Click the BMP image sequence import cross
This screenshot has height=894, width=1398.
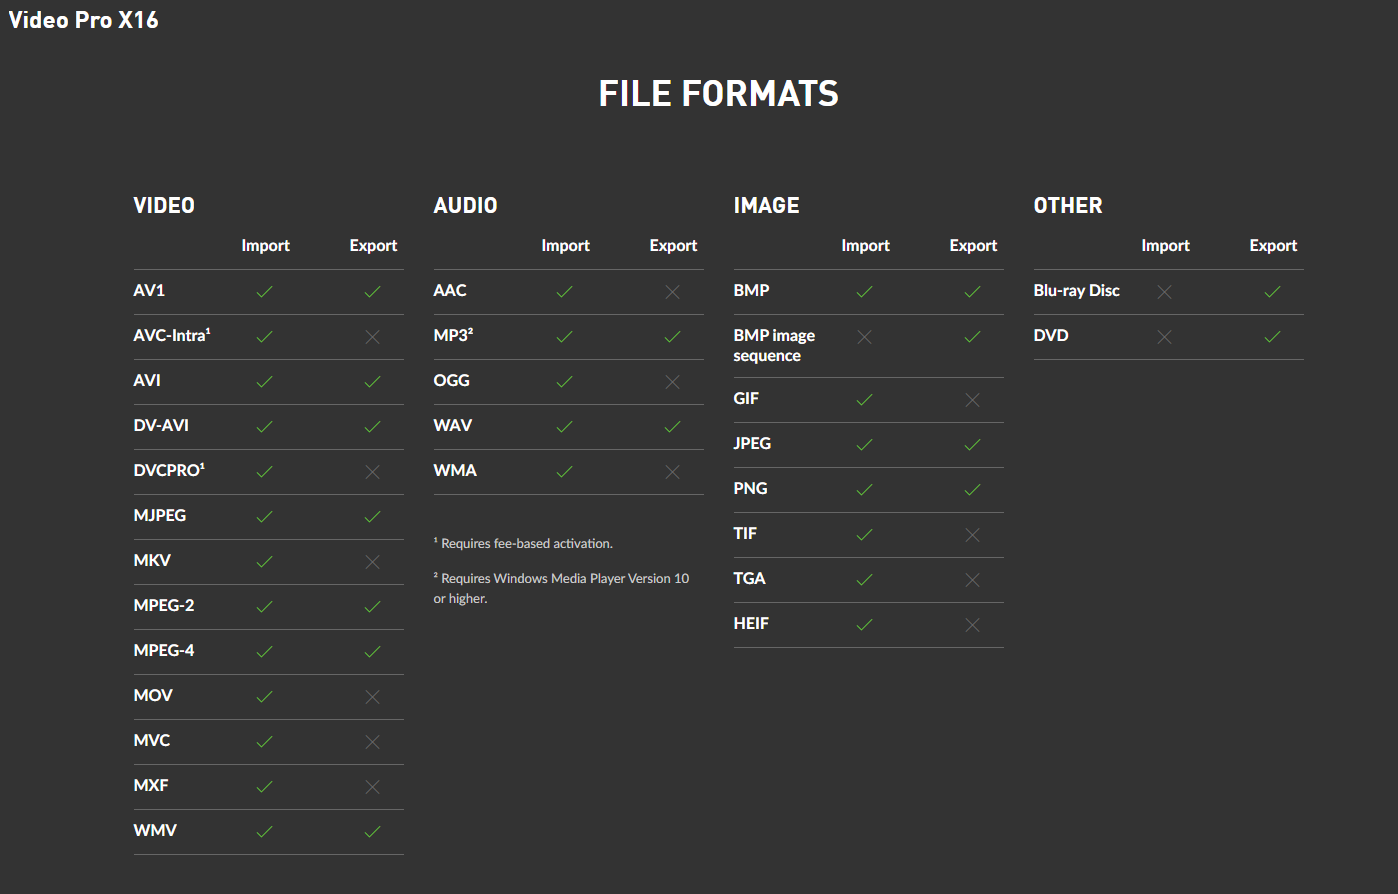[x=864, y=337]
